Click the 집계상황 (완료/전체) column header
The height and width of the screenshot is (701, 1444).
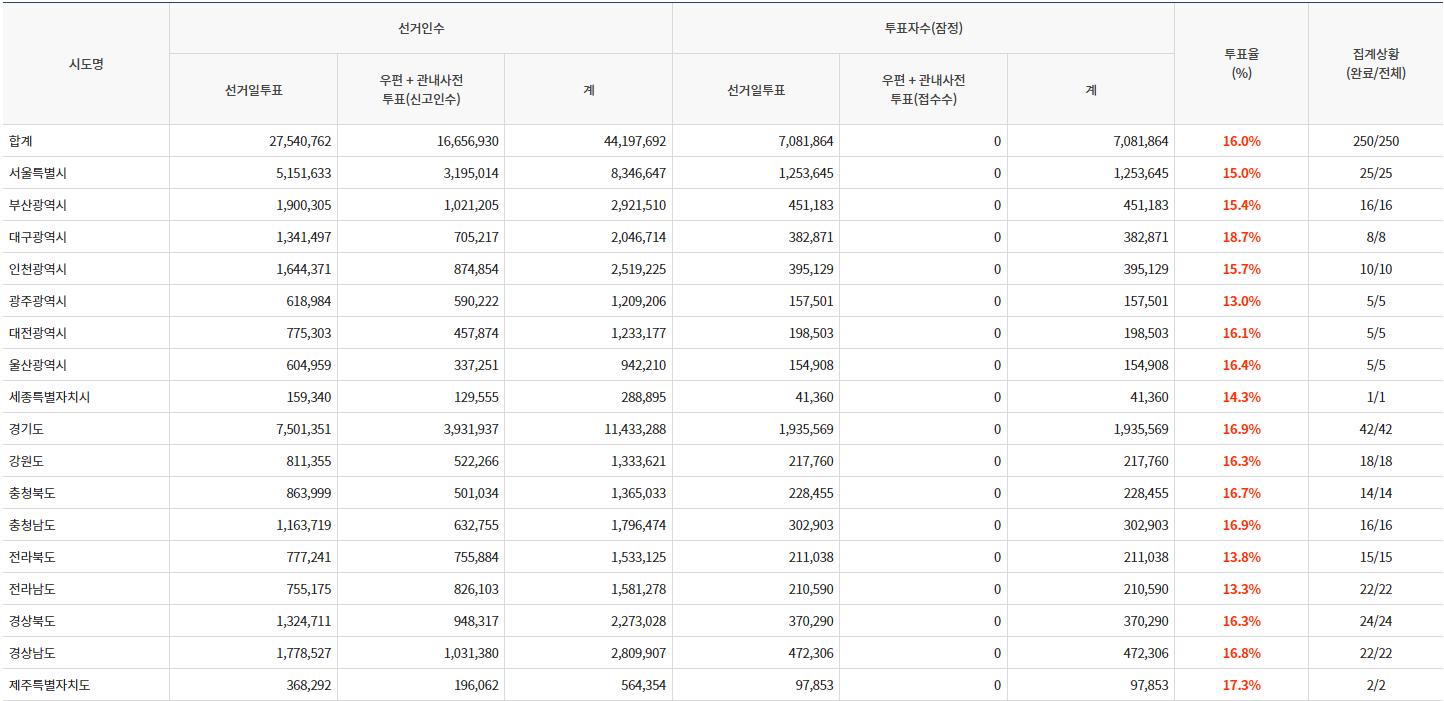[x=1375, y=64]
